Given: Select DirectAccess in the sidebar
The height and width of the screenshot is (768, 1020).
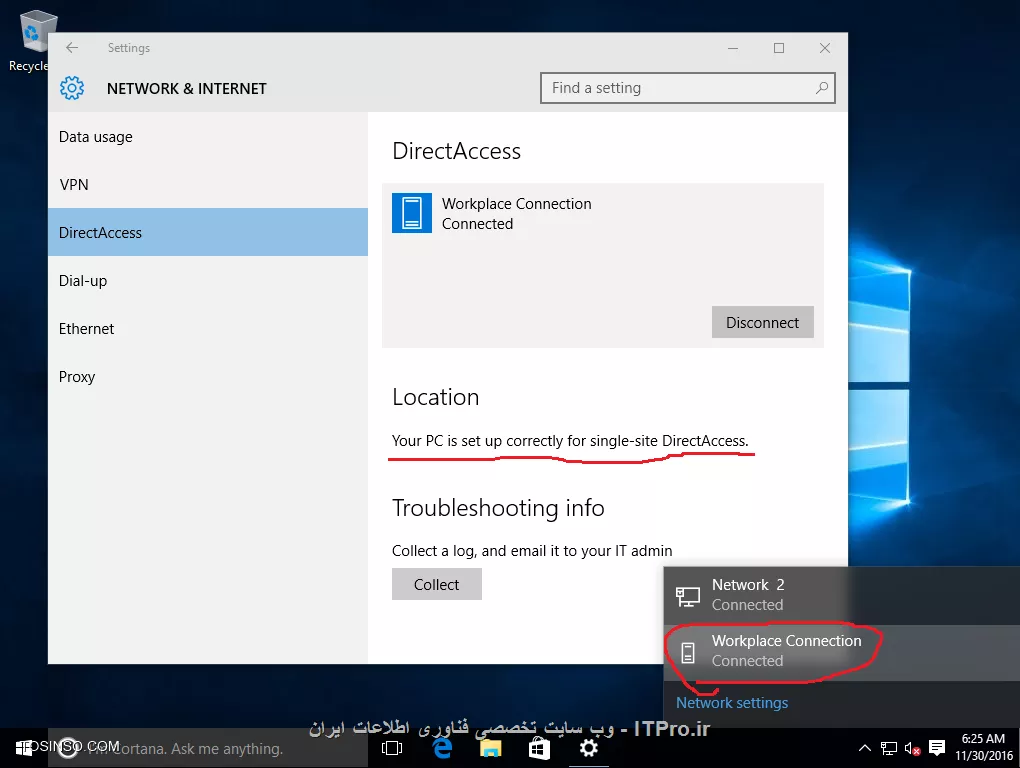Looking at the screenshot, I should pos(208,232).
